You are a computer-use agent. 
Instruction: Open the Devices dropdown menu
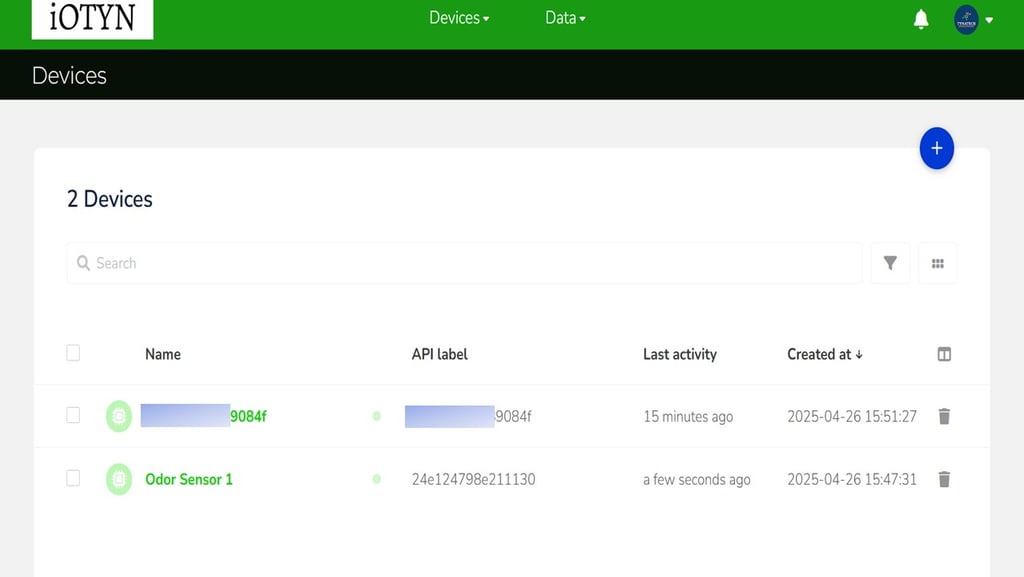458,18
